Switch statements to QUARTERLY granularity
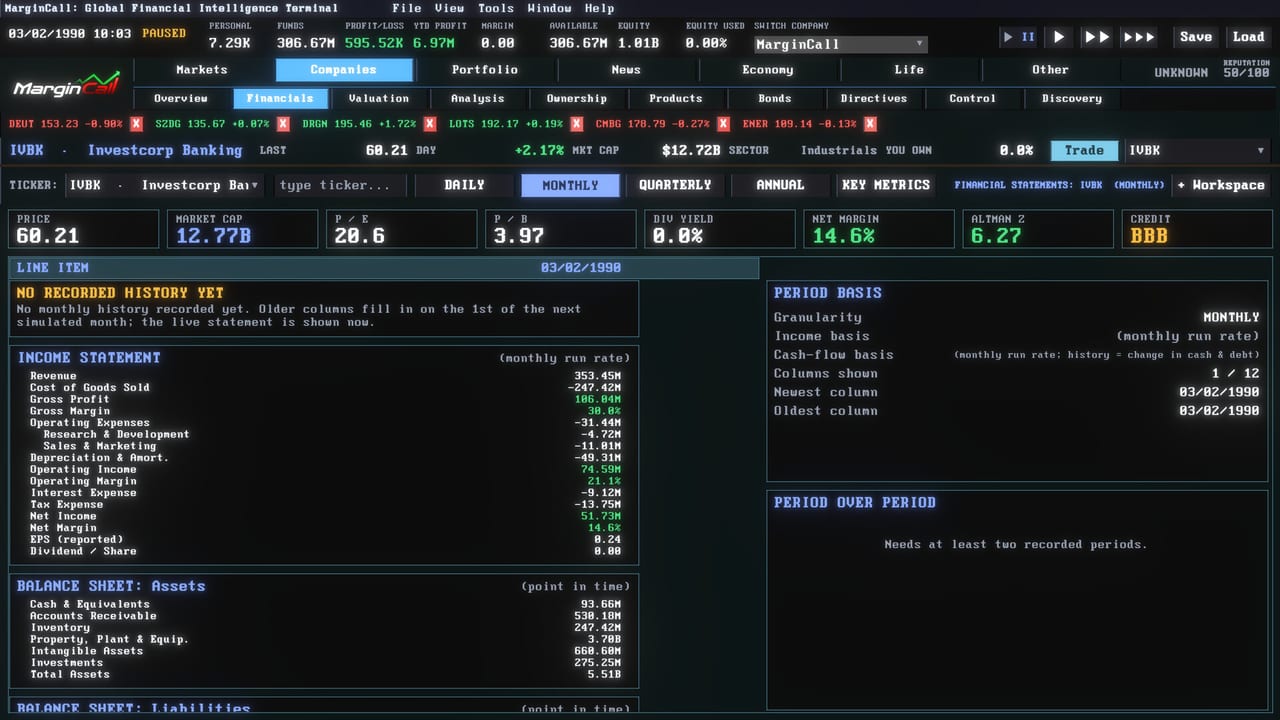Viewport: 1280px width, 720px height. tap(675, 185)
